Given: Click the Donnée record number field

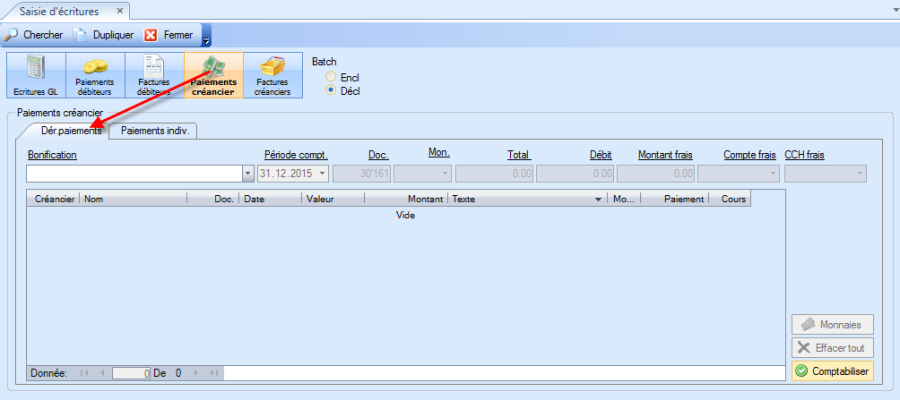Looking at the screenshot, I should pos(131,373).
